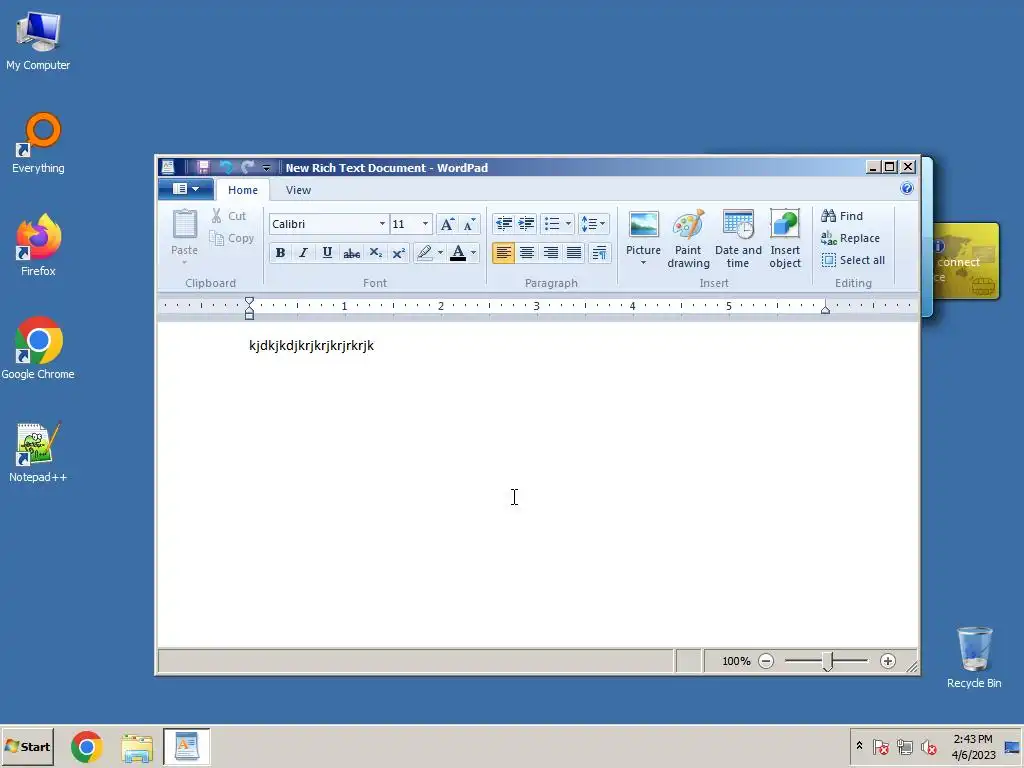Viewport: 1024px width, 768px height.
Task: Toggle subscript formatting
Action: [376, 253]
